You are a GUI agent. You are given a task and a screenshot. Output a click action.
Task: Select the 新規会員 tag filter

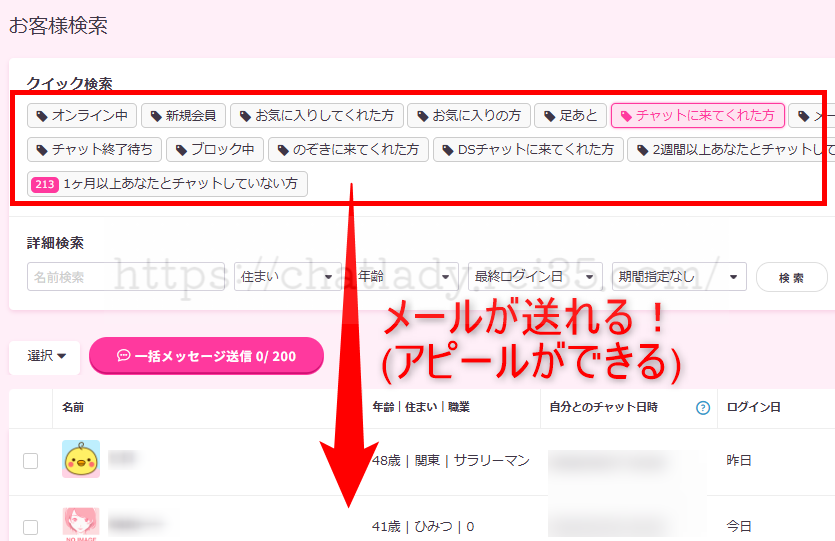coord(184,116)
